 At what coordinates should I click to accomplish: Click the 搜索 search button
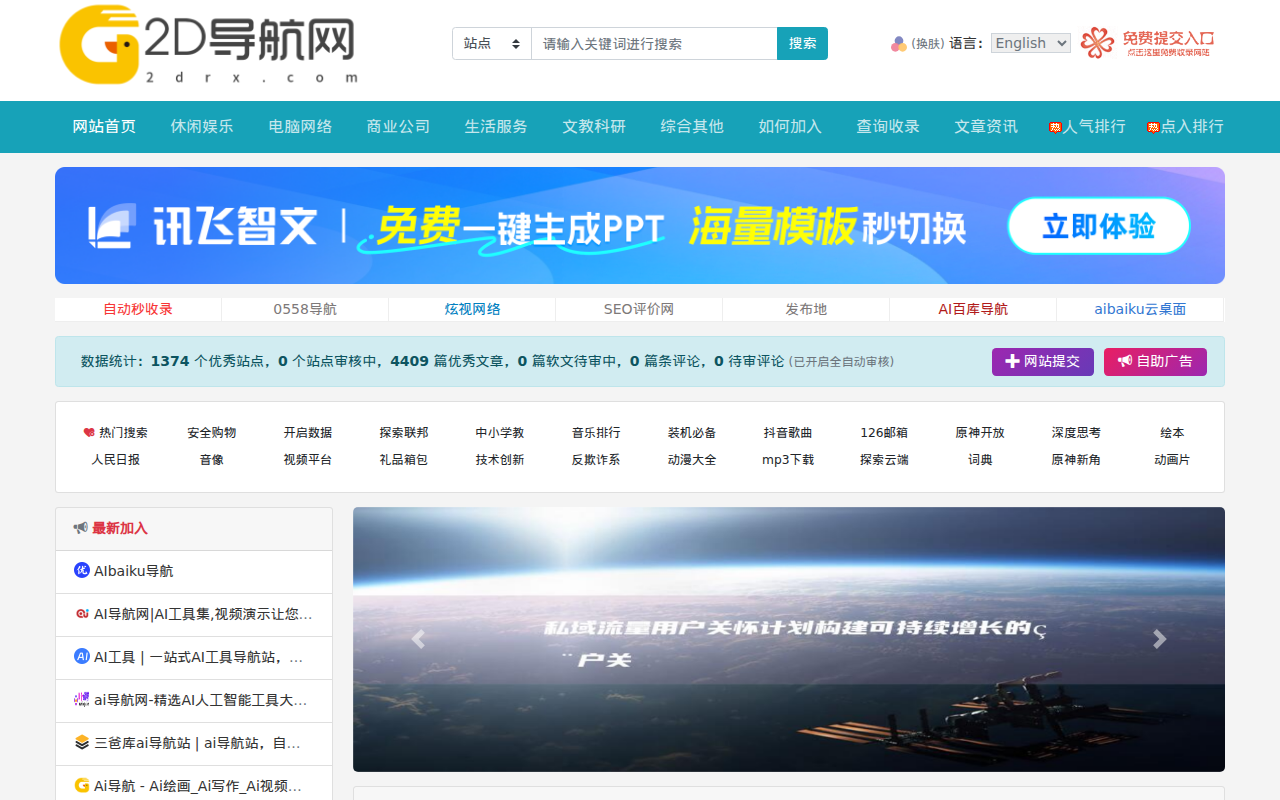[802, 43]
